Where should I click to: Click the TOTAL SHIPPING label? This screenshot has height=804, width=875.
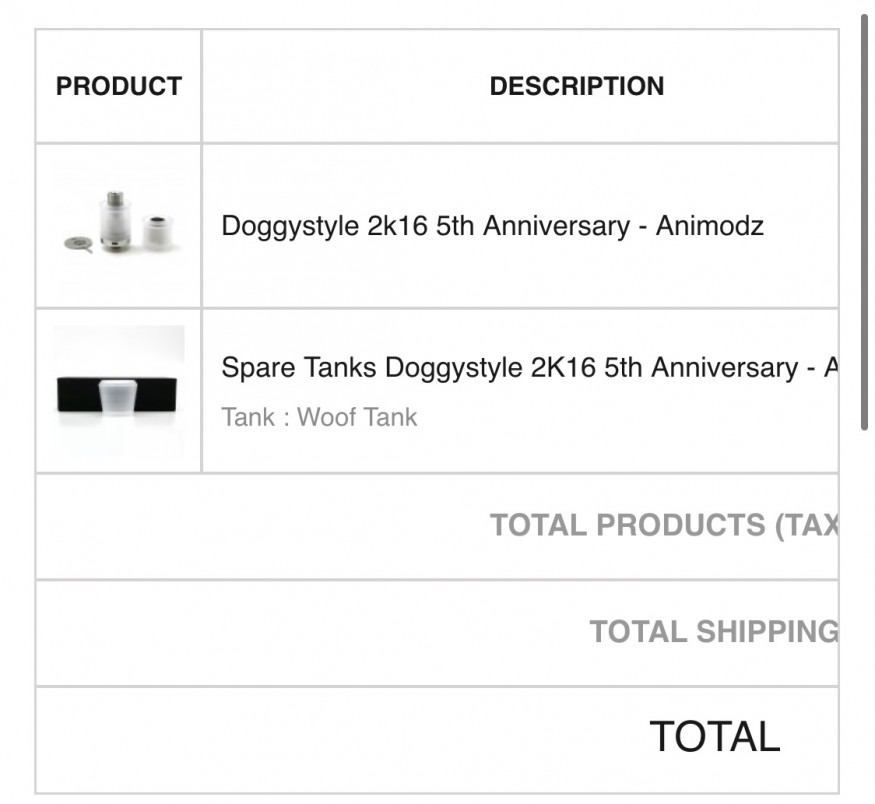coord(713,632)
